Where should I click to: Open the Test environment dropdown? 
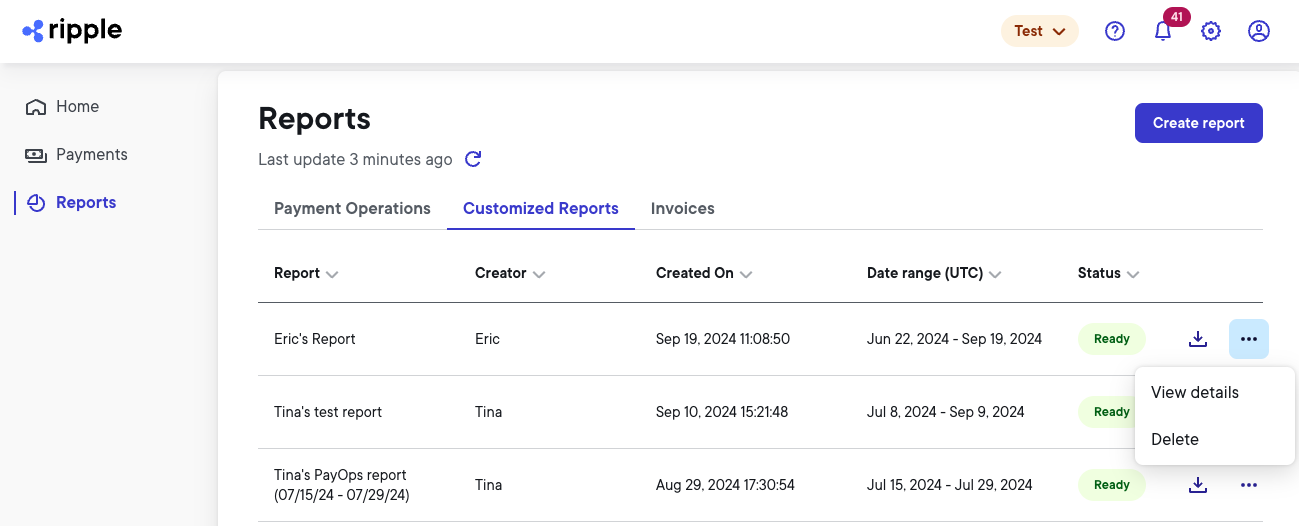tap(1040, 31)
